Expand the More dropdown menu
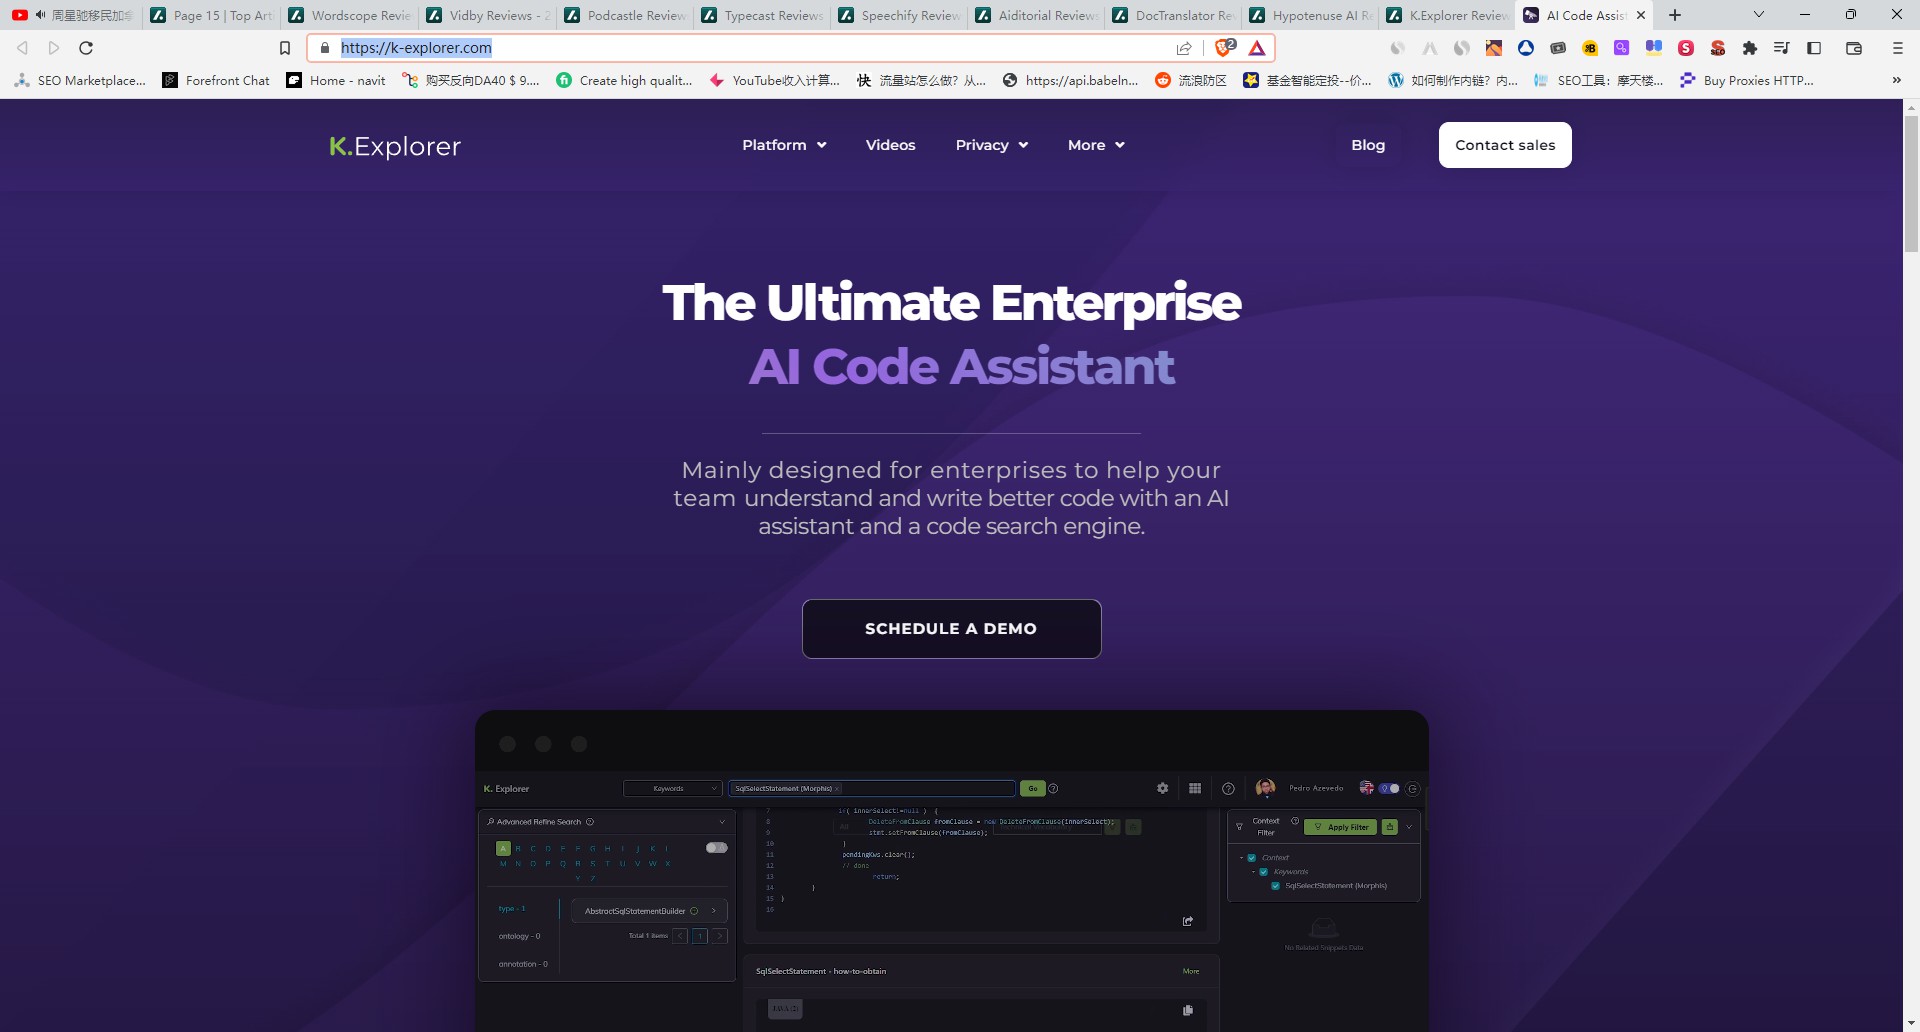1920x1032 pixels. (1096, 145)
